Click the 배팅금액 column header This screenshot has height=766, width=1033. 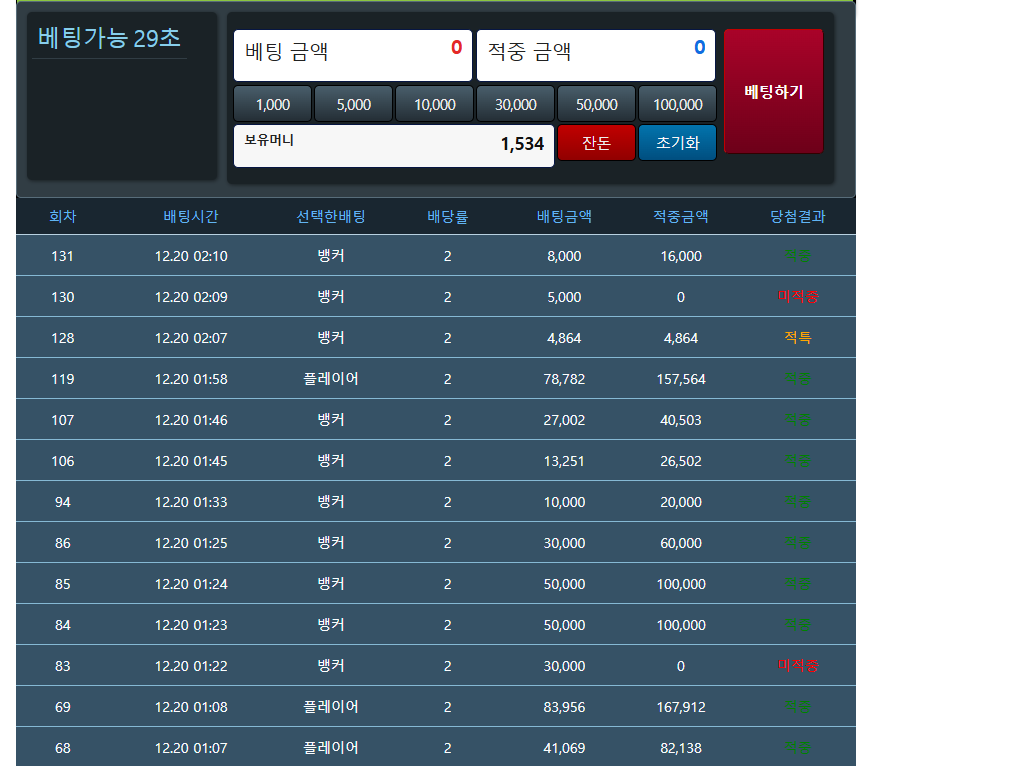click(564, 216)
